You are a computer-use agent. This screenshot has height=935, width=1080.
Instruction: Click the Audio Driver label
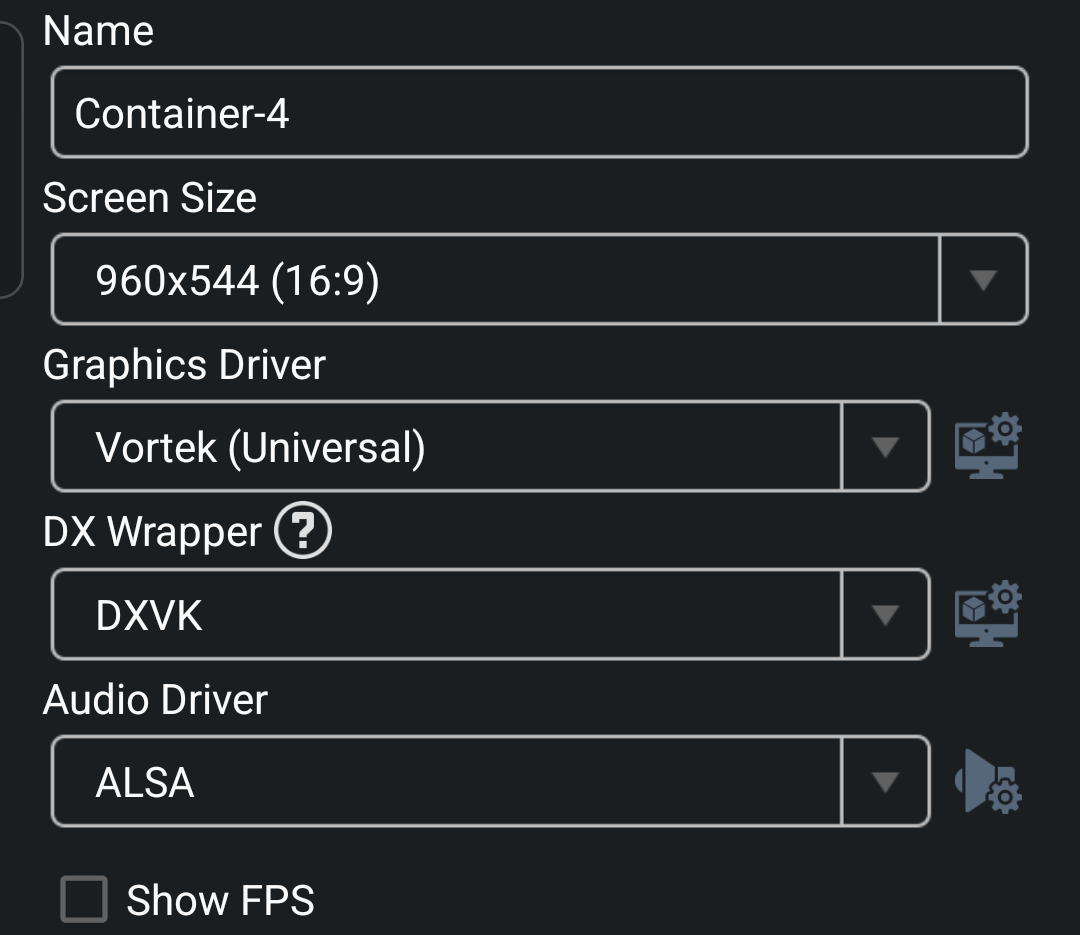tap(155, 699)
